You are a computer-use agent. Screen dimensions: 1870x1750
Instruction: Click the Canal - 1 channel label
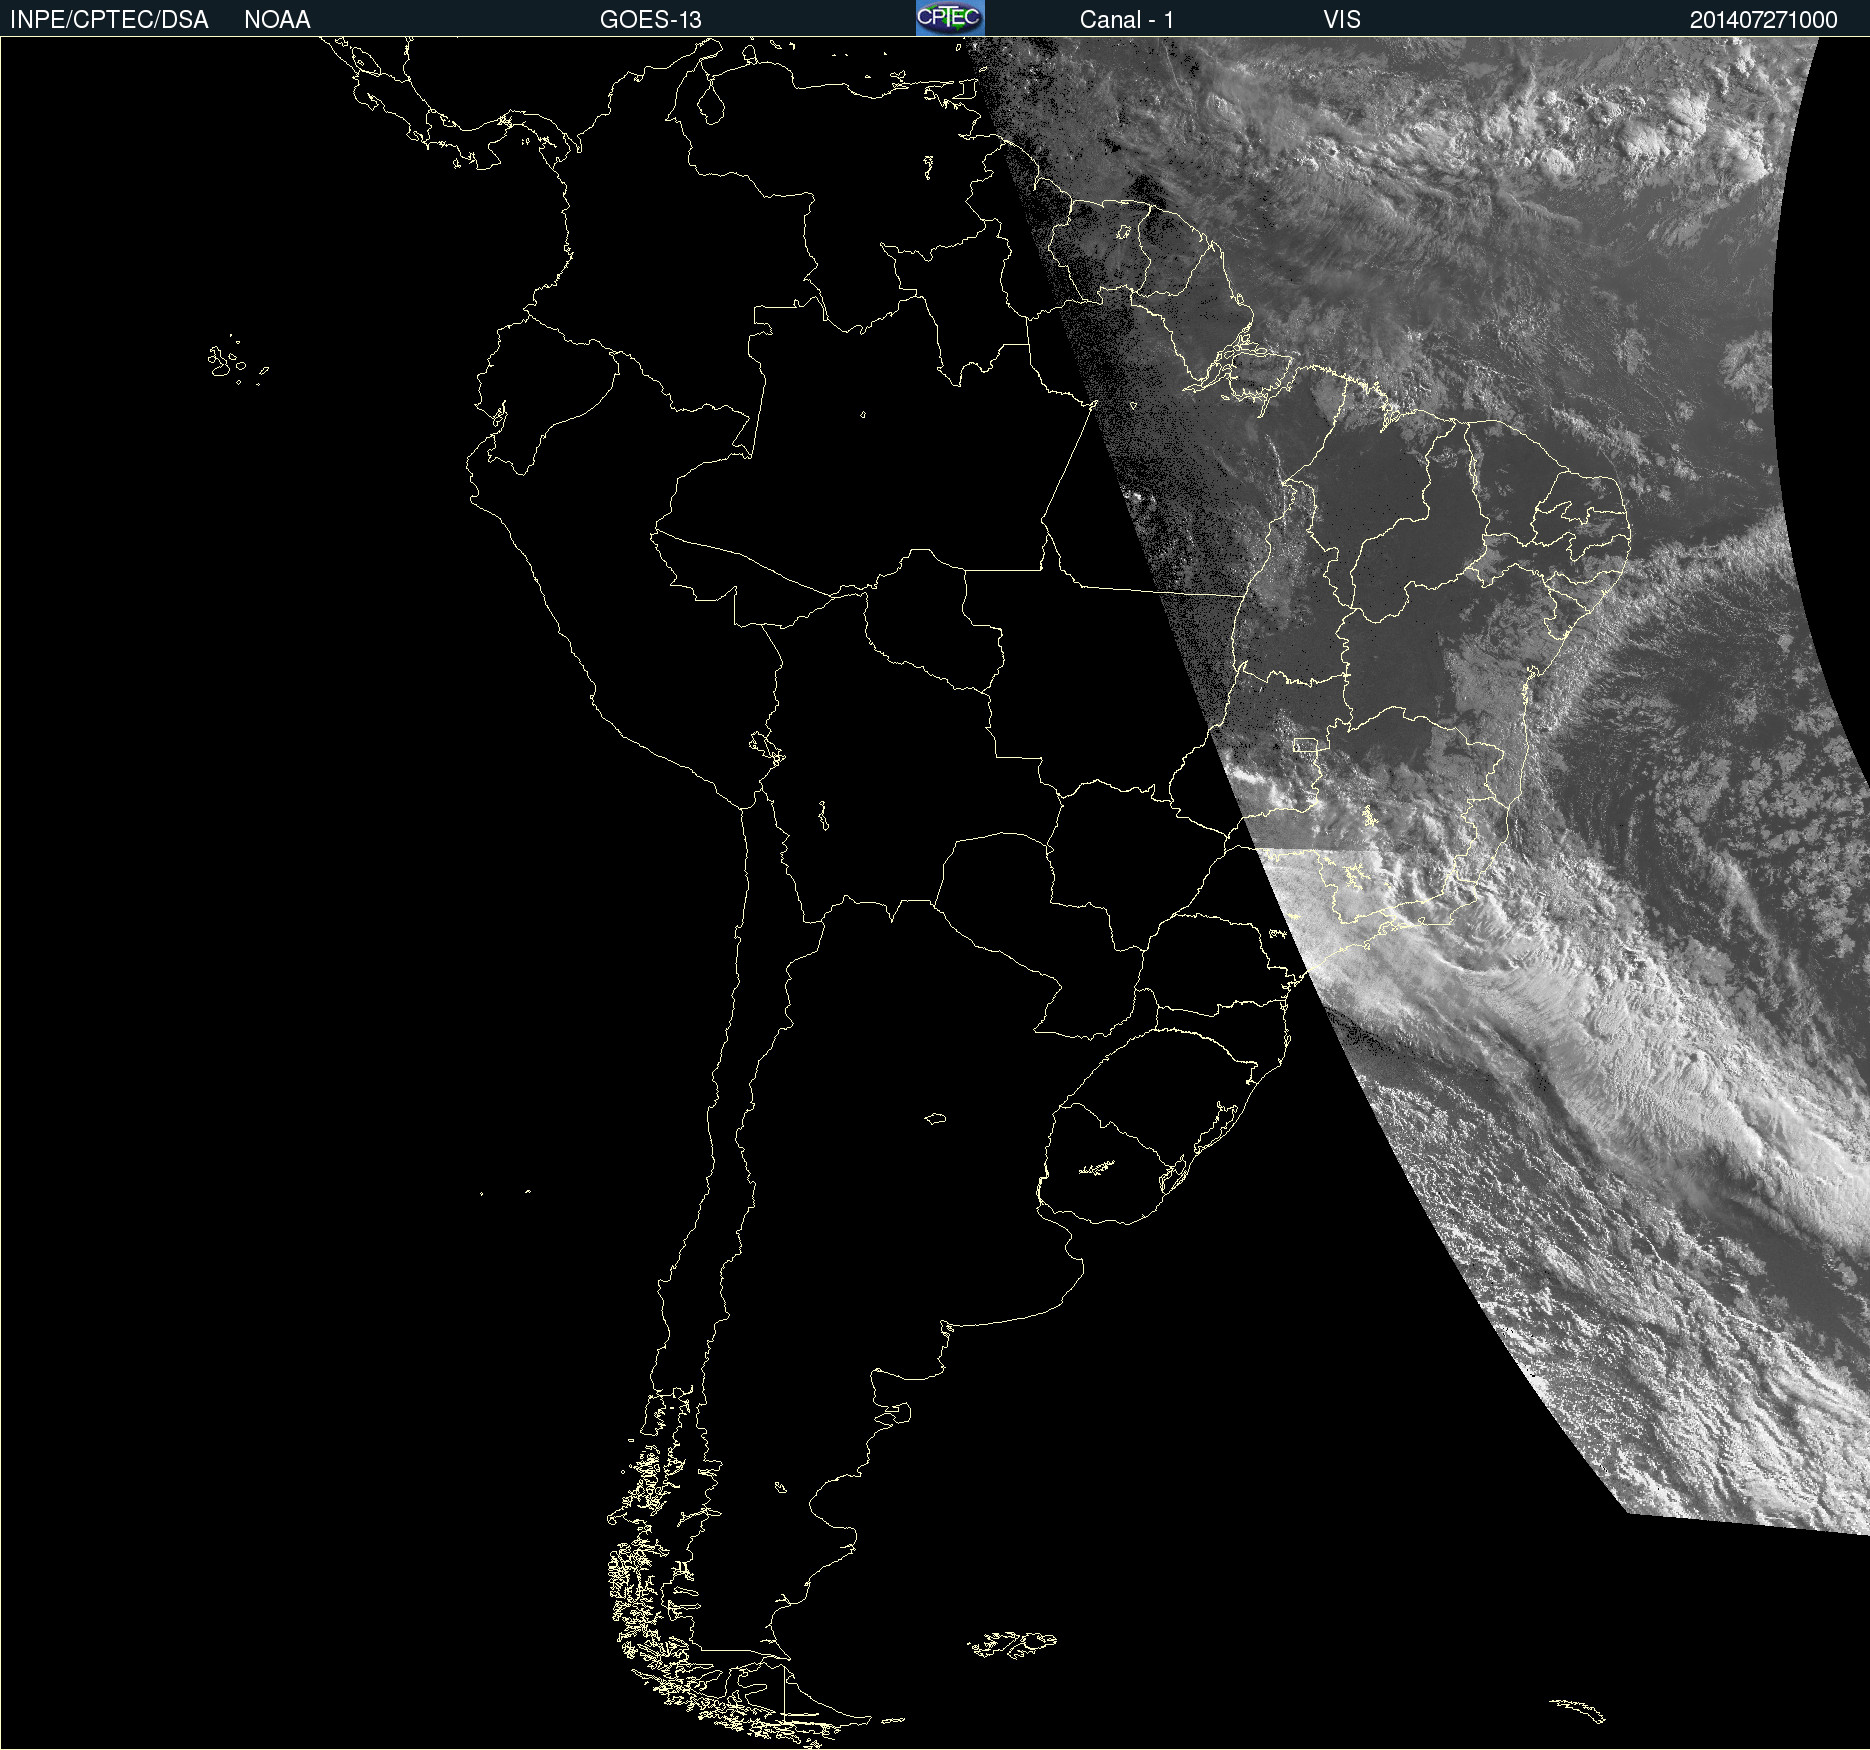pos(1126,20)
